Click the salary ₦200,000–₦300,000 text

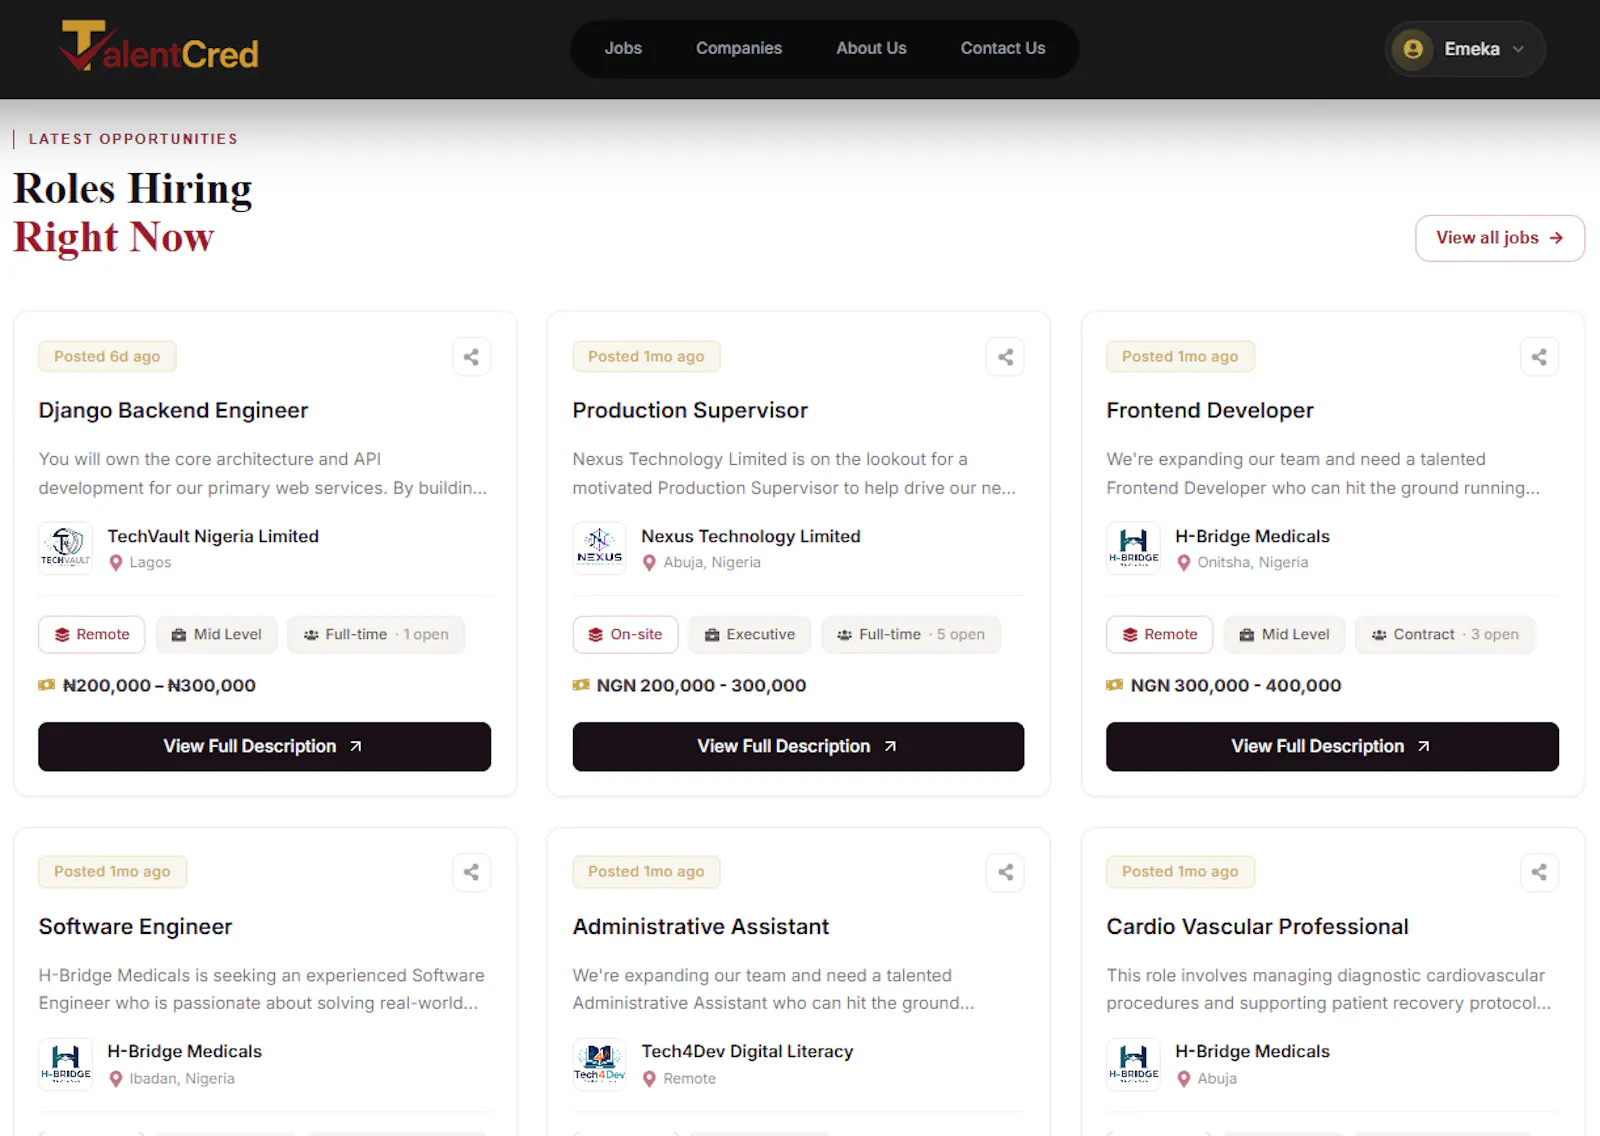159,686
